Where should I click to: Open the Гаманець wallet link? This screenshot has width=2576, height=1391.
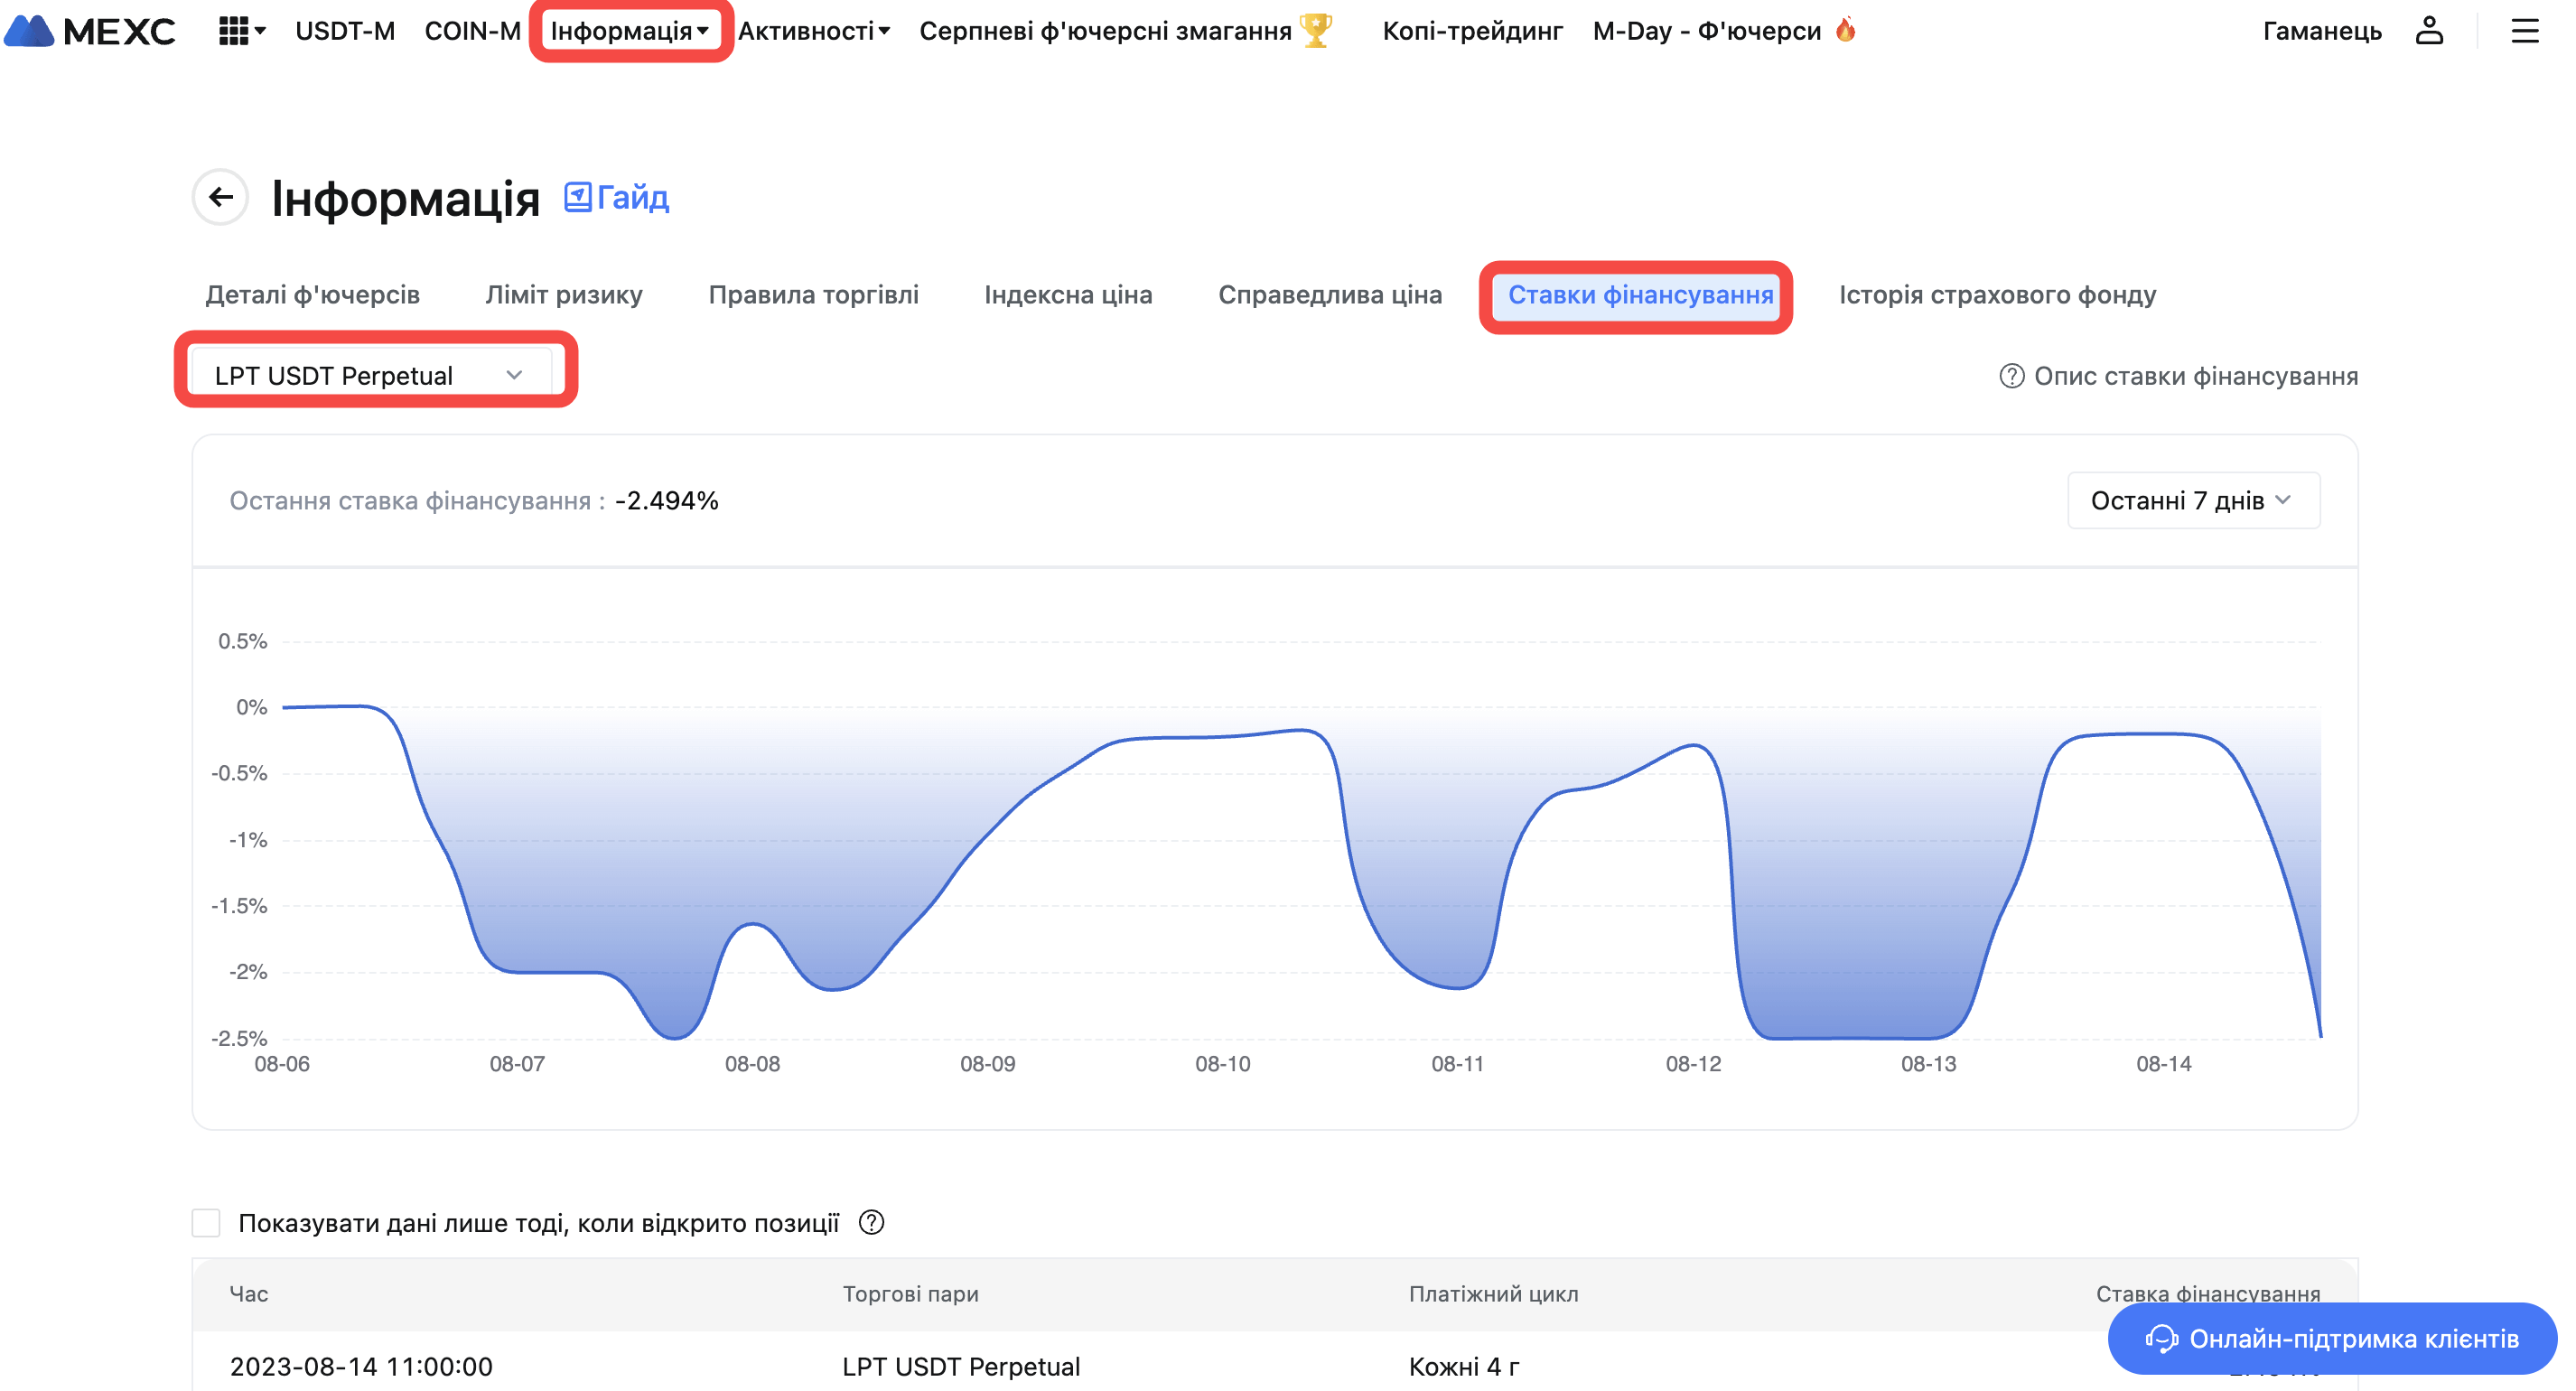pos(2321,31)
